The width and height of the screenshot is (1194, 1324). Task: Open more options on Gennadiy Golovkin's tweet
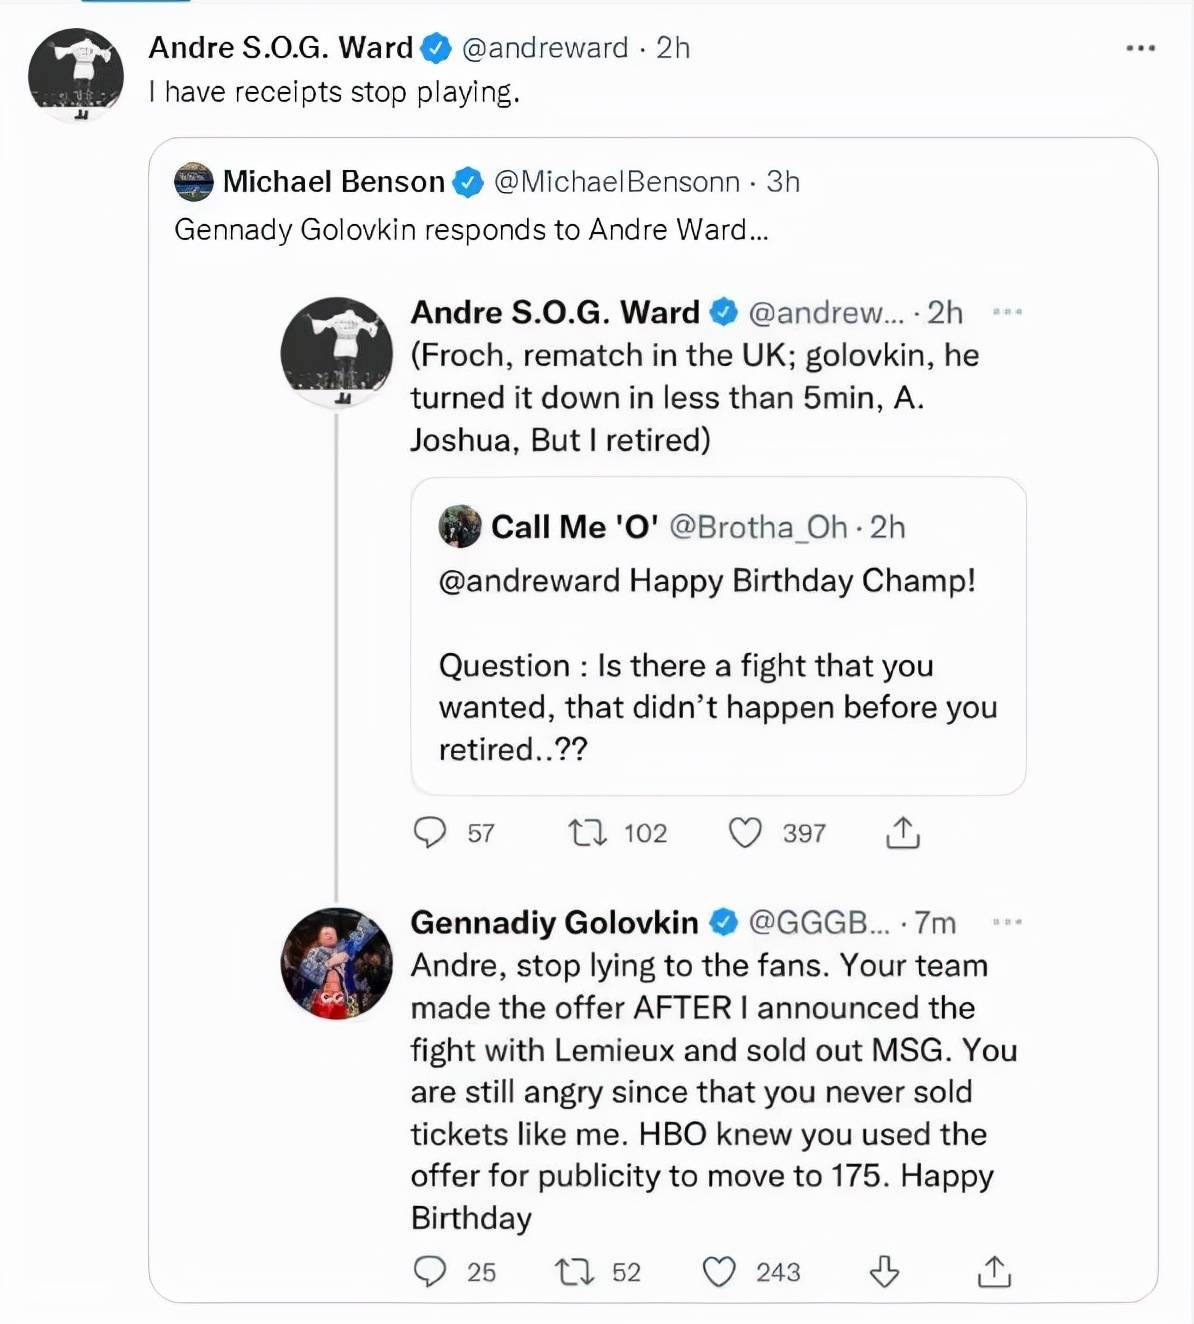tap(1007, 922)
